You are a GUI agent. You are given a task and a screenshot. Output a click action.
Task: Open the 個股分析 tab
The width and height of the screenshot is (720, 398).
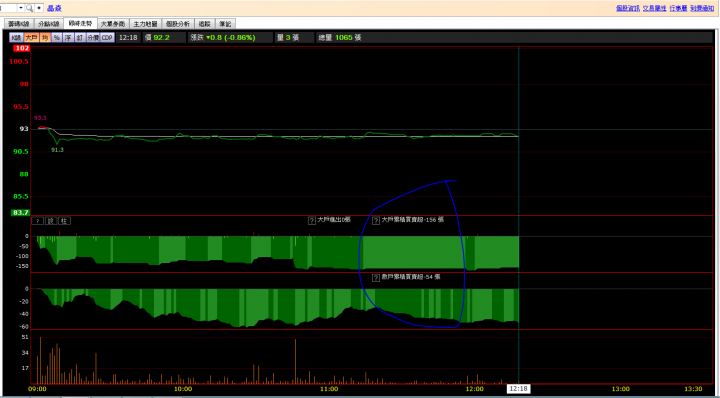(x=178, y=24)
